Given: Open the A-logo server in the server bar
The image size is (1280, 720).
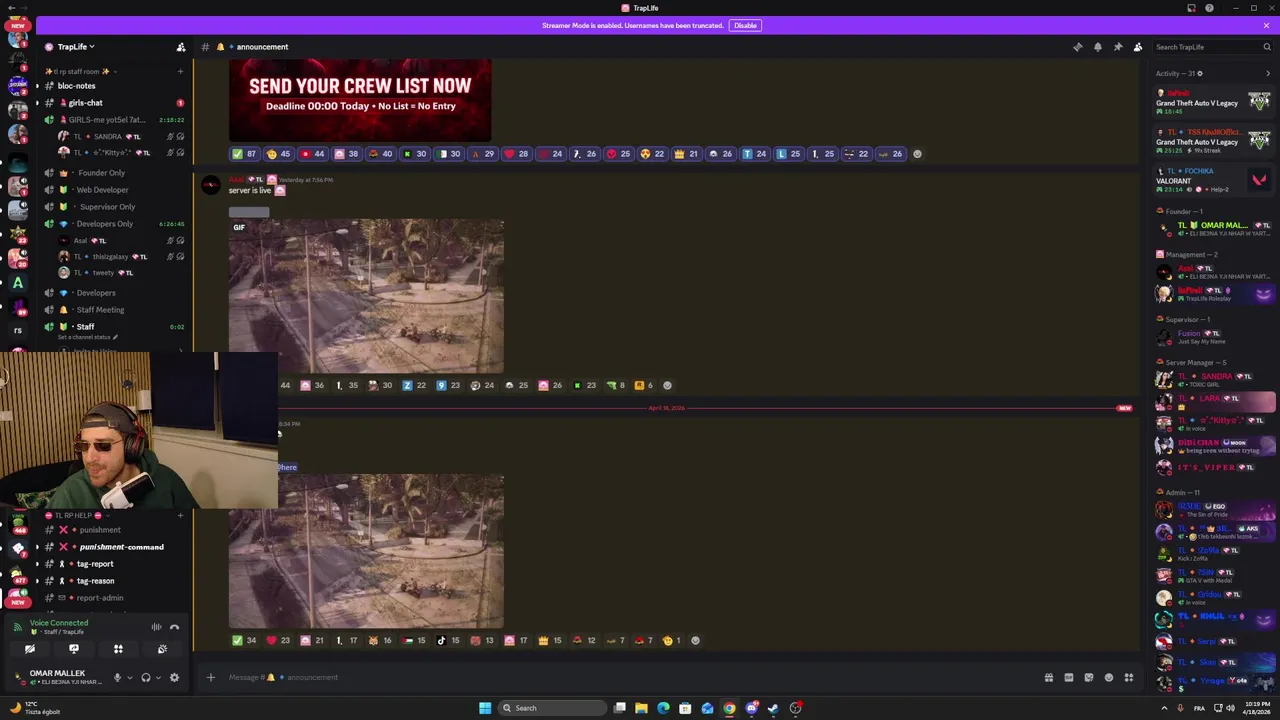Looking at the screenshot, I should coord(17,283).
